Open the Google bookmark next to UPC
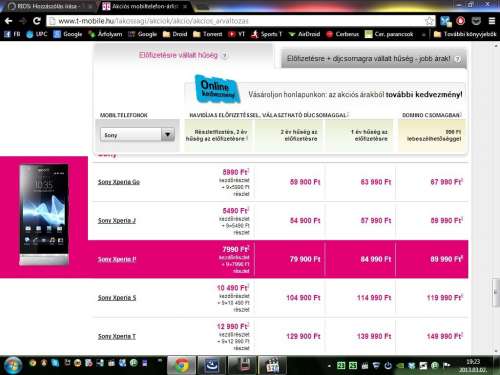 68,34
